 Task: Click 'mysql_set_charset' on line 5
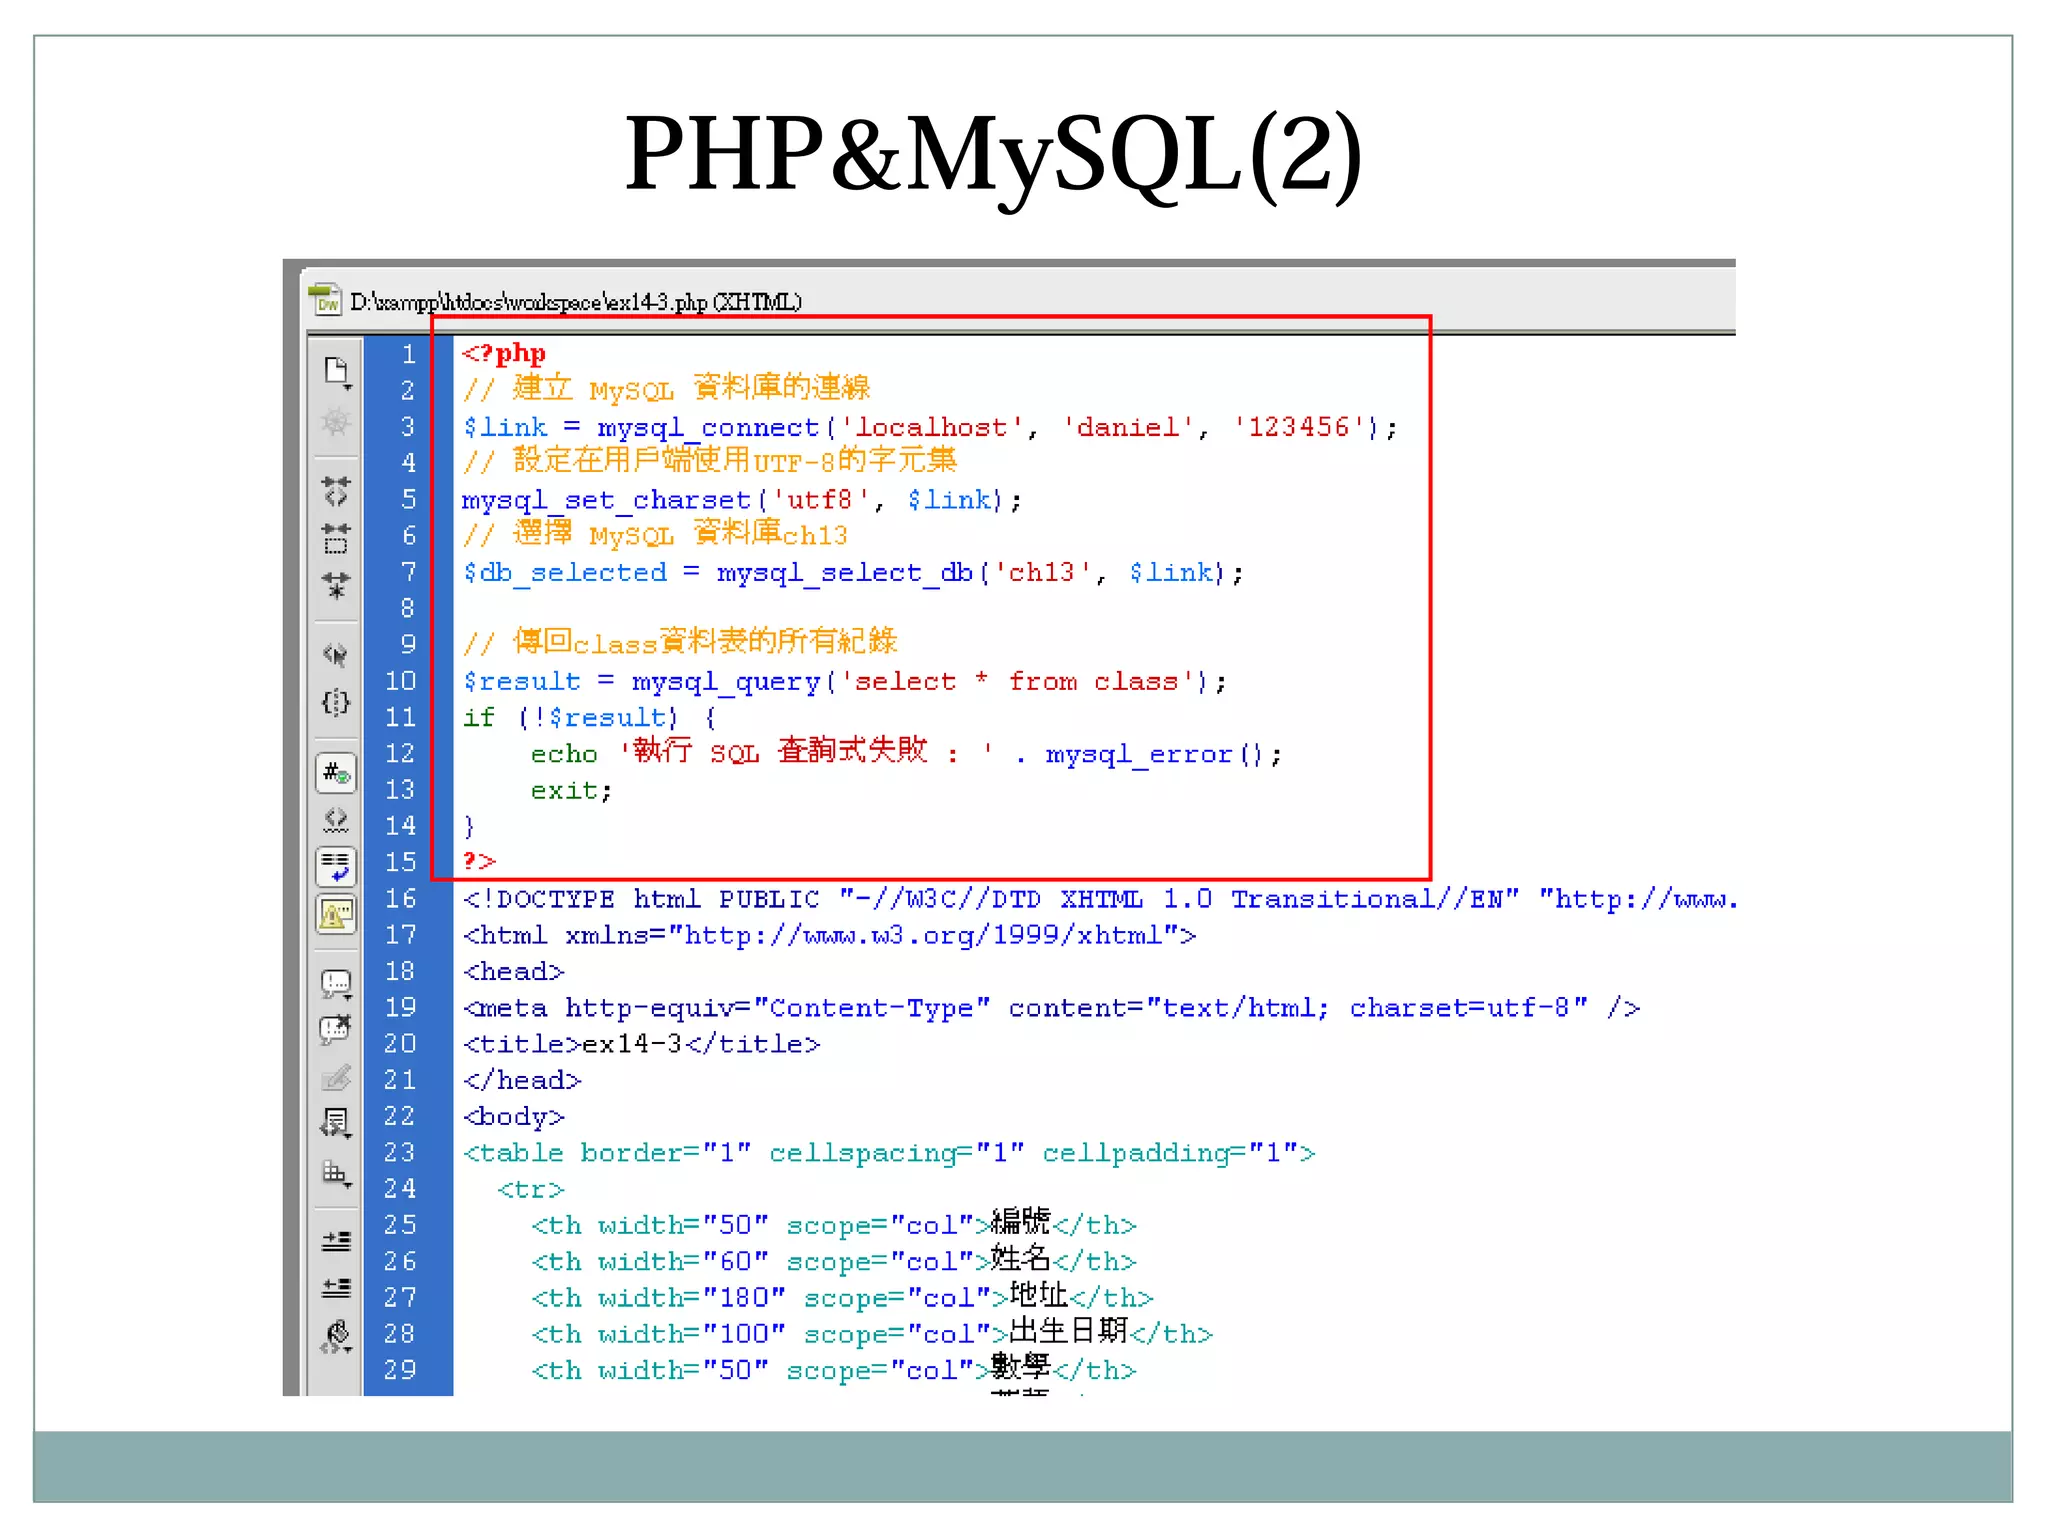coord(606,500)
